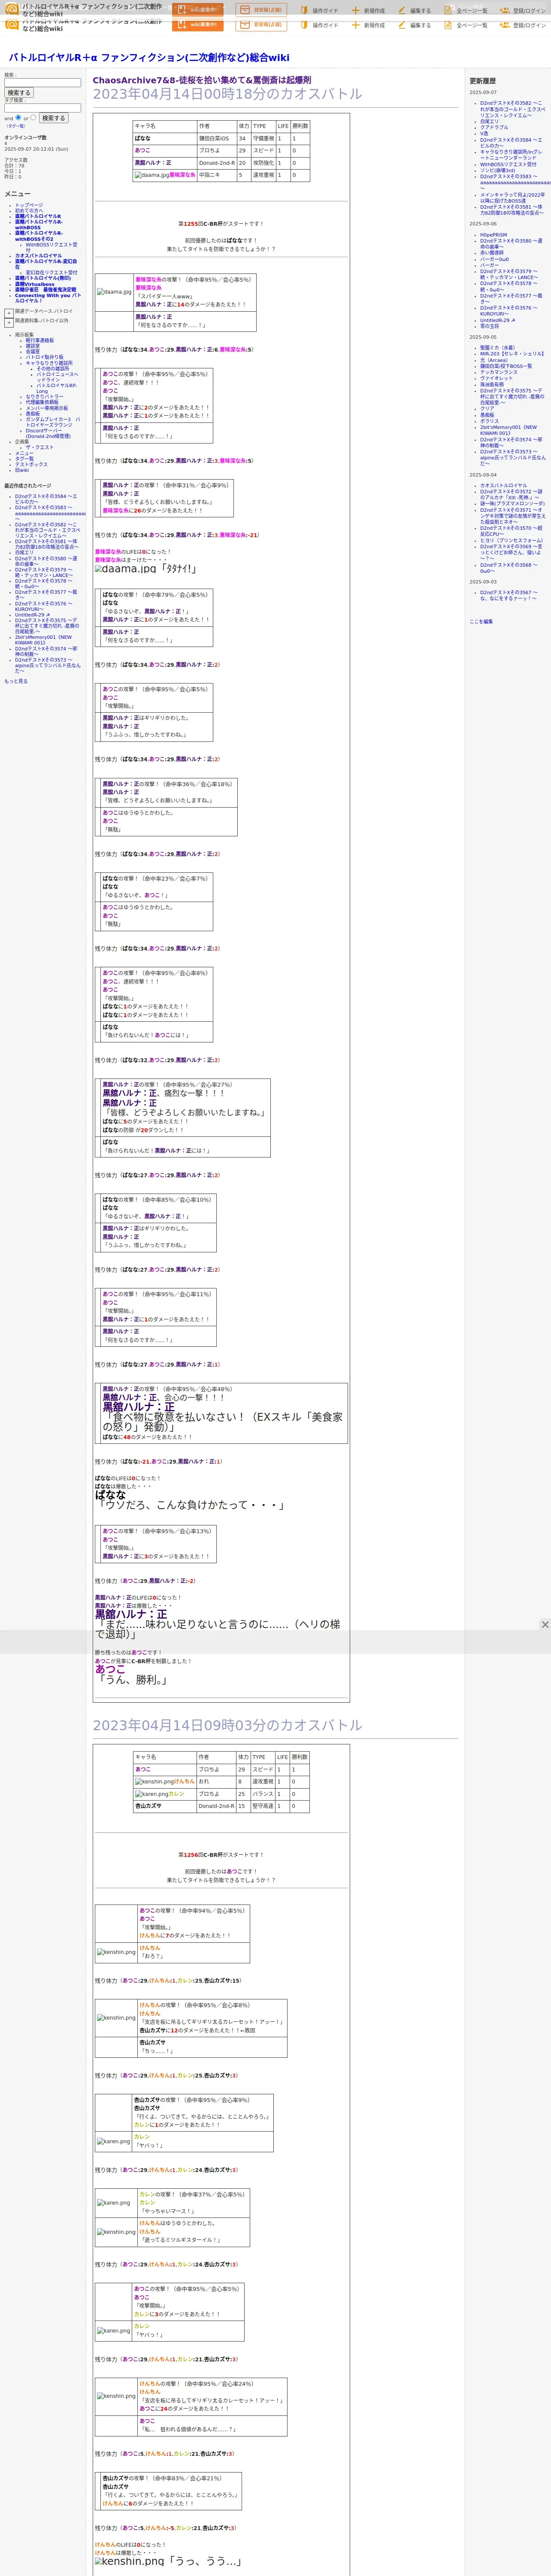Image resolution: width=551 pixels, height=2576 pixels.
Task: Open 零の玉将 in the update history
Action: pos(489,326)
